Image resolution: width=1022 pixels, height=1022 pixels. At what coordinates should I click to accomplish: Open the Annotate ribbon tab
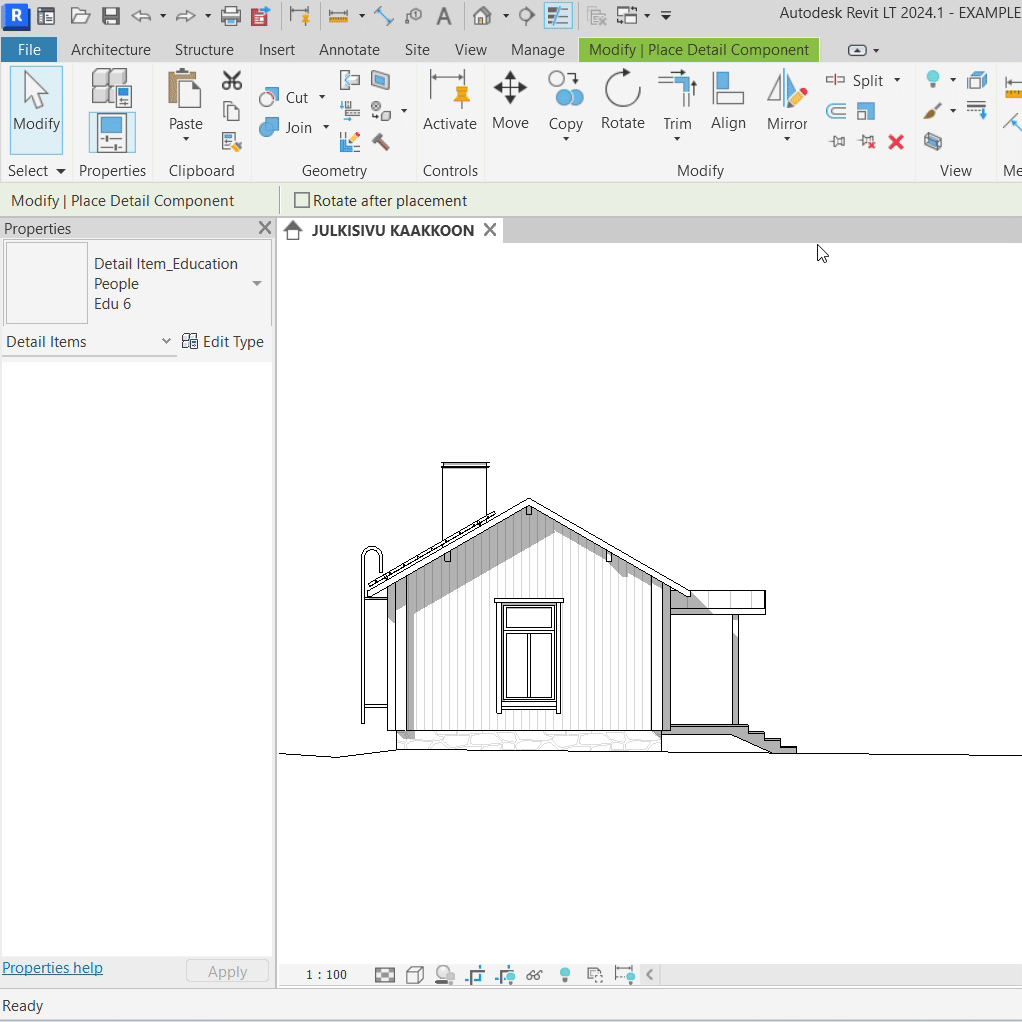(349, 50)
